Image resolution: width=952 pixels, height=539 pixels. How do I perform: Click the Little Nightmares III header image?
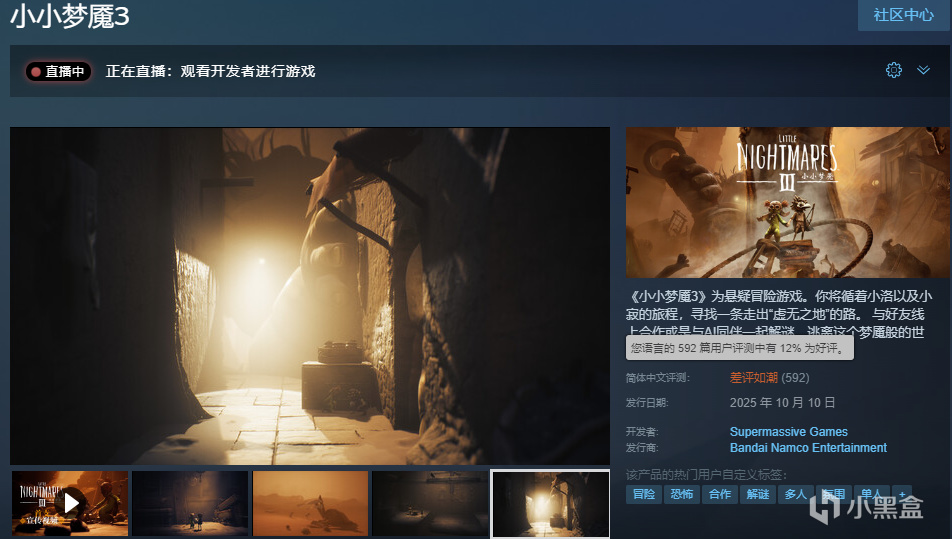tap(787, 202)
